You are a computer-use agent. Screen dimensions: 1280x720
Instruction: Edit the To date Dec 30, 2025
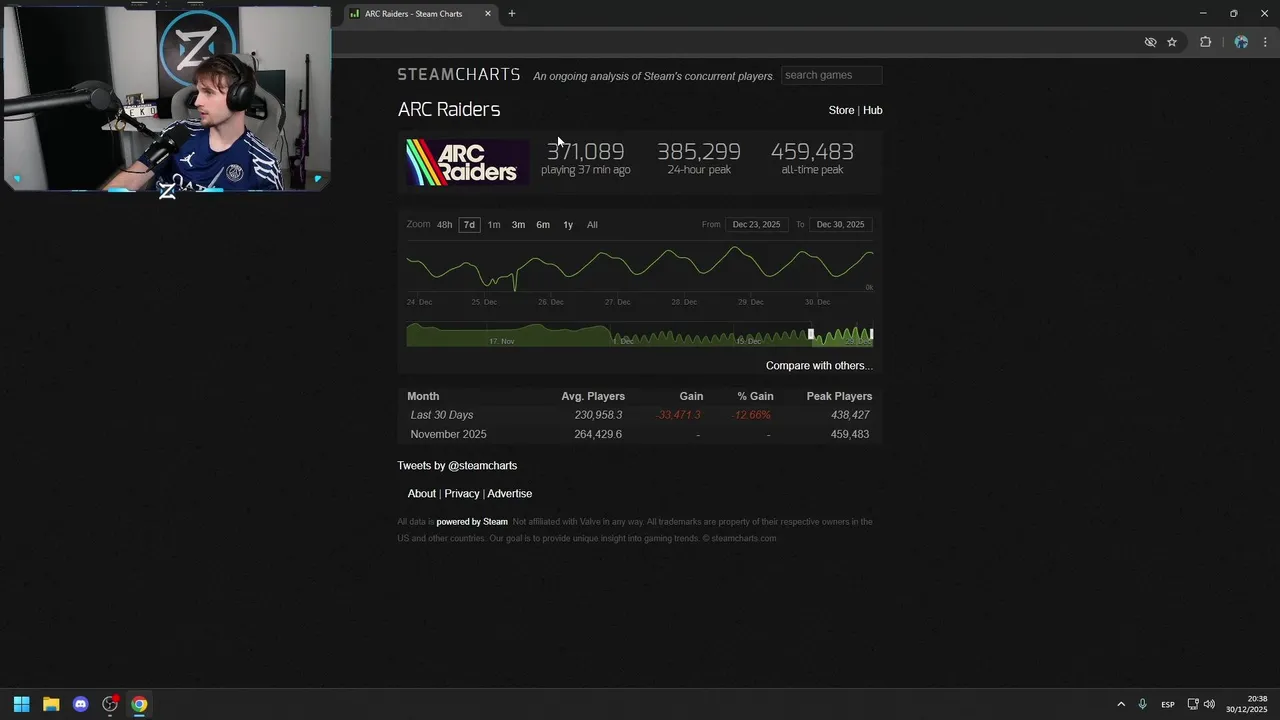tap(840, 225)
